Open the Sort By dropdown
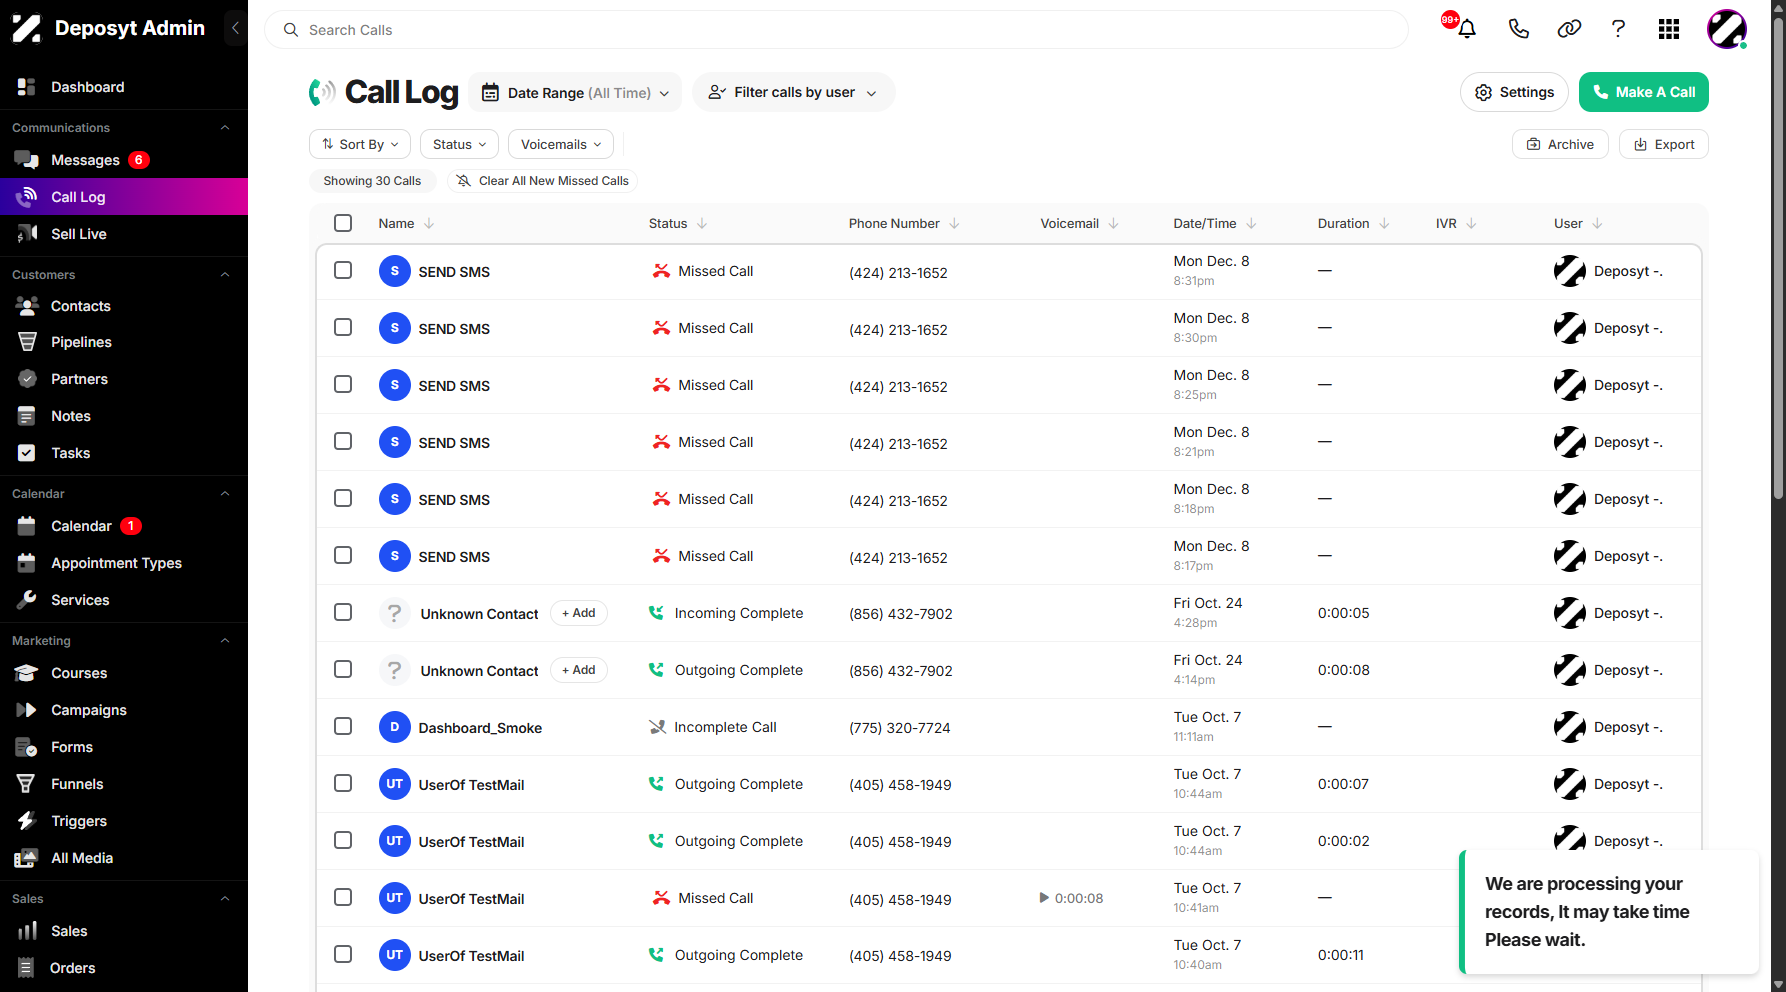Viewport: 1786px width, 992px height. pos(360,144)
